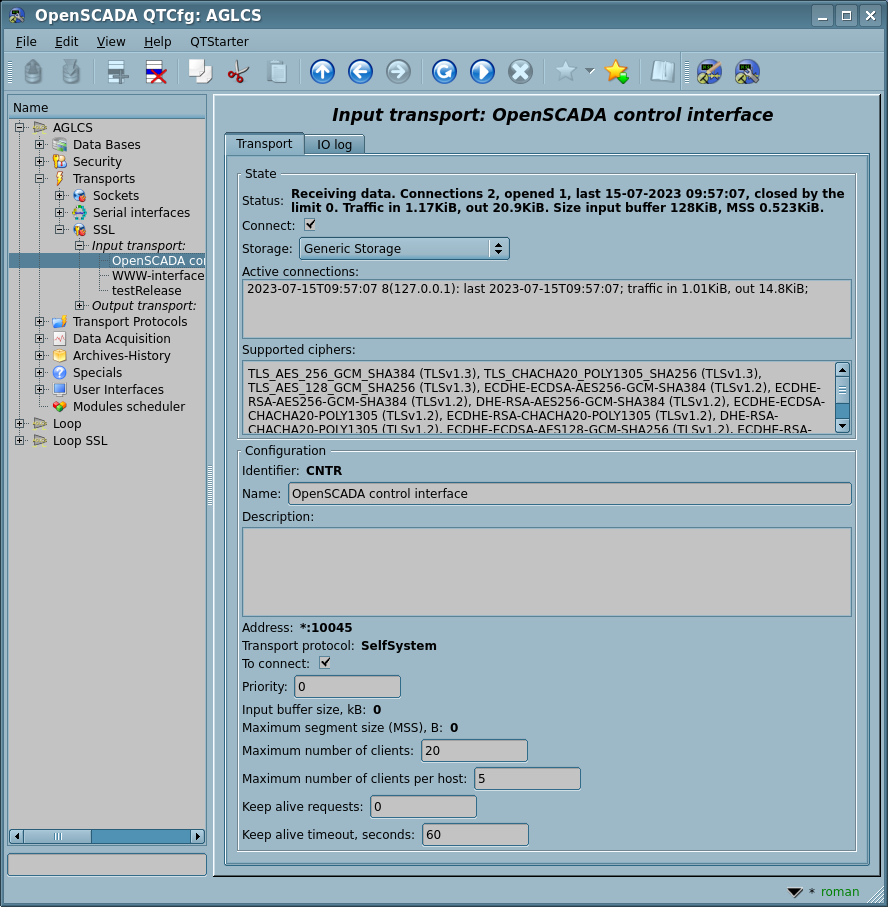Toggle the Connect checkbox in State

tap(311, 224)
